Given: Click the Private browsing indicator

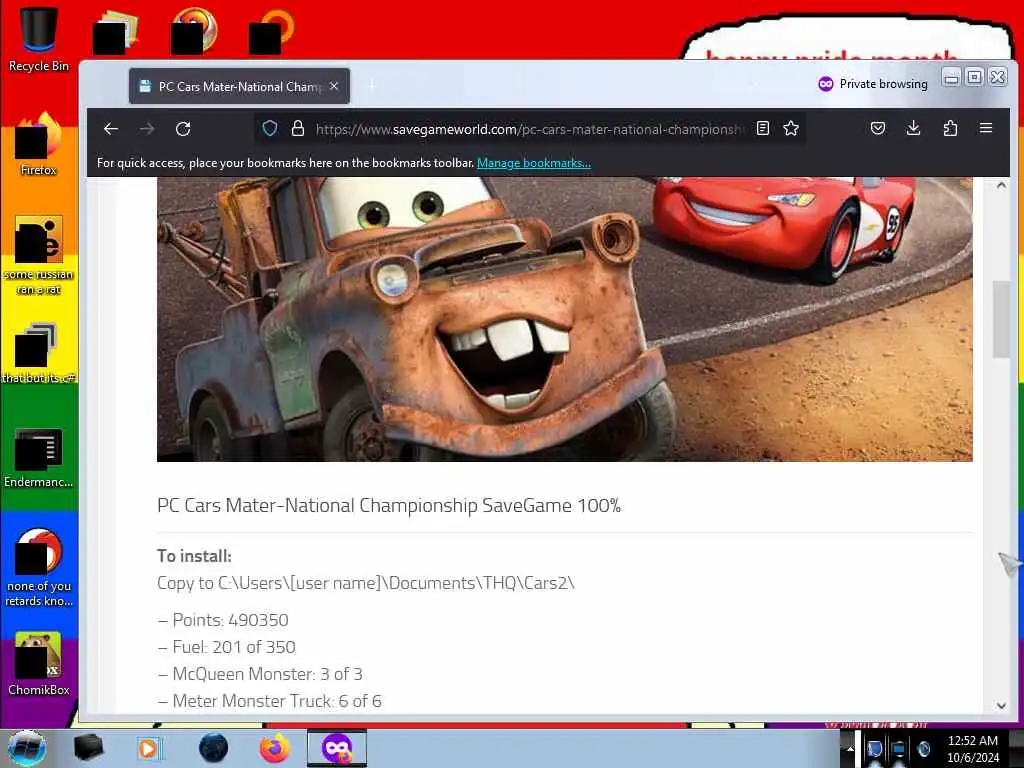Looking at the screenshot, I should pos(872,84).
